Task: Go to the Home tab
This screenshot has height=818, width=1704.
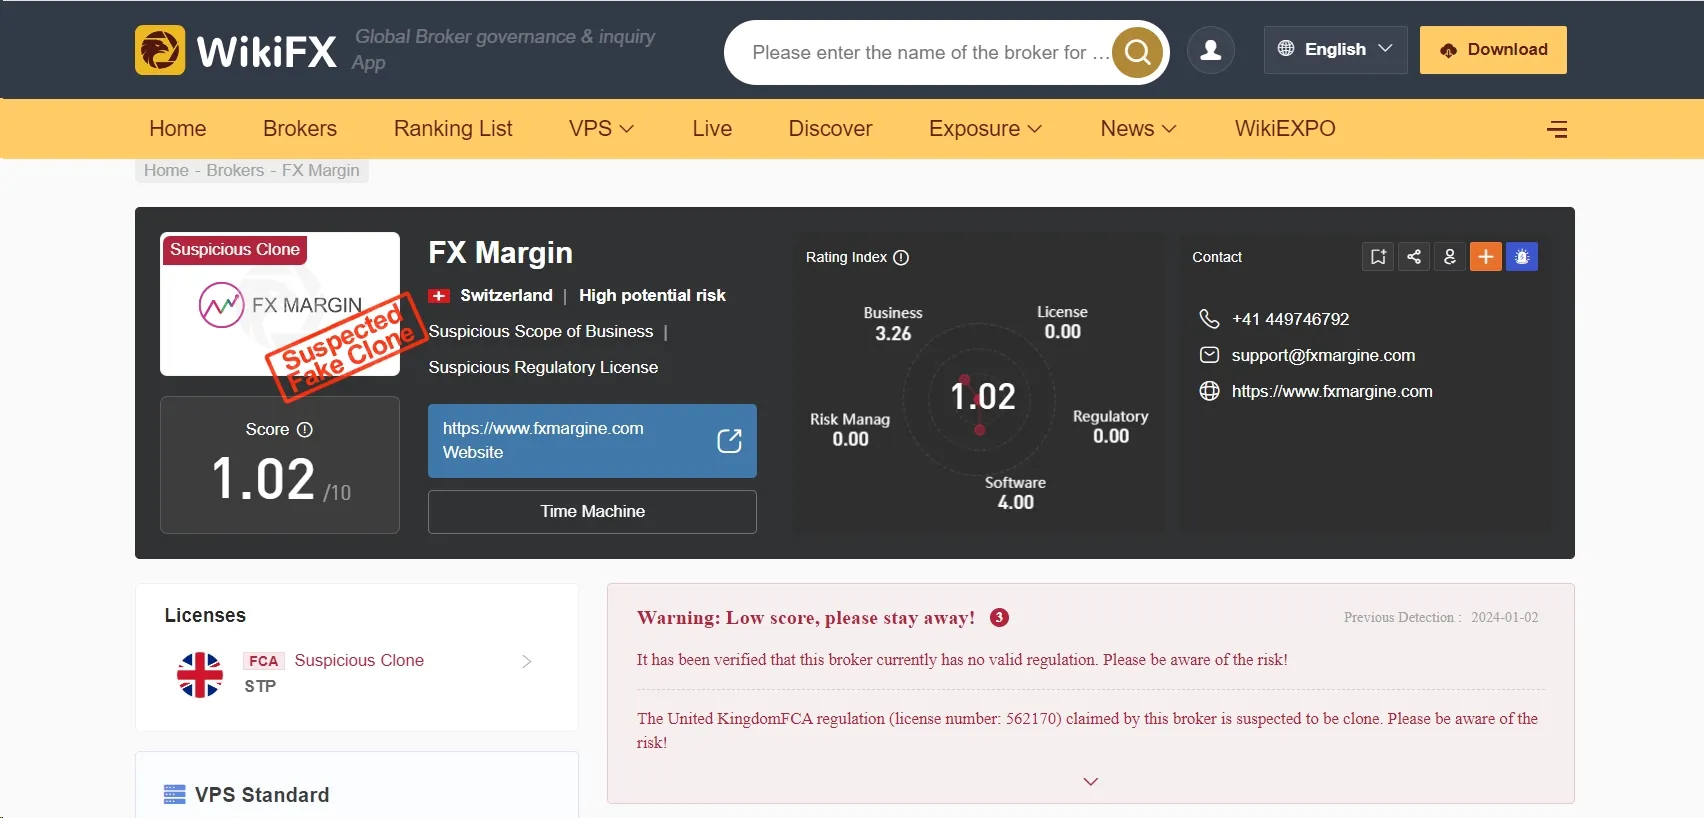Action: [x=178, y=129]
